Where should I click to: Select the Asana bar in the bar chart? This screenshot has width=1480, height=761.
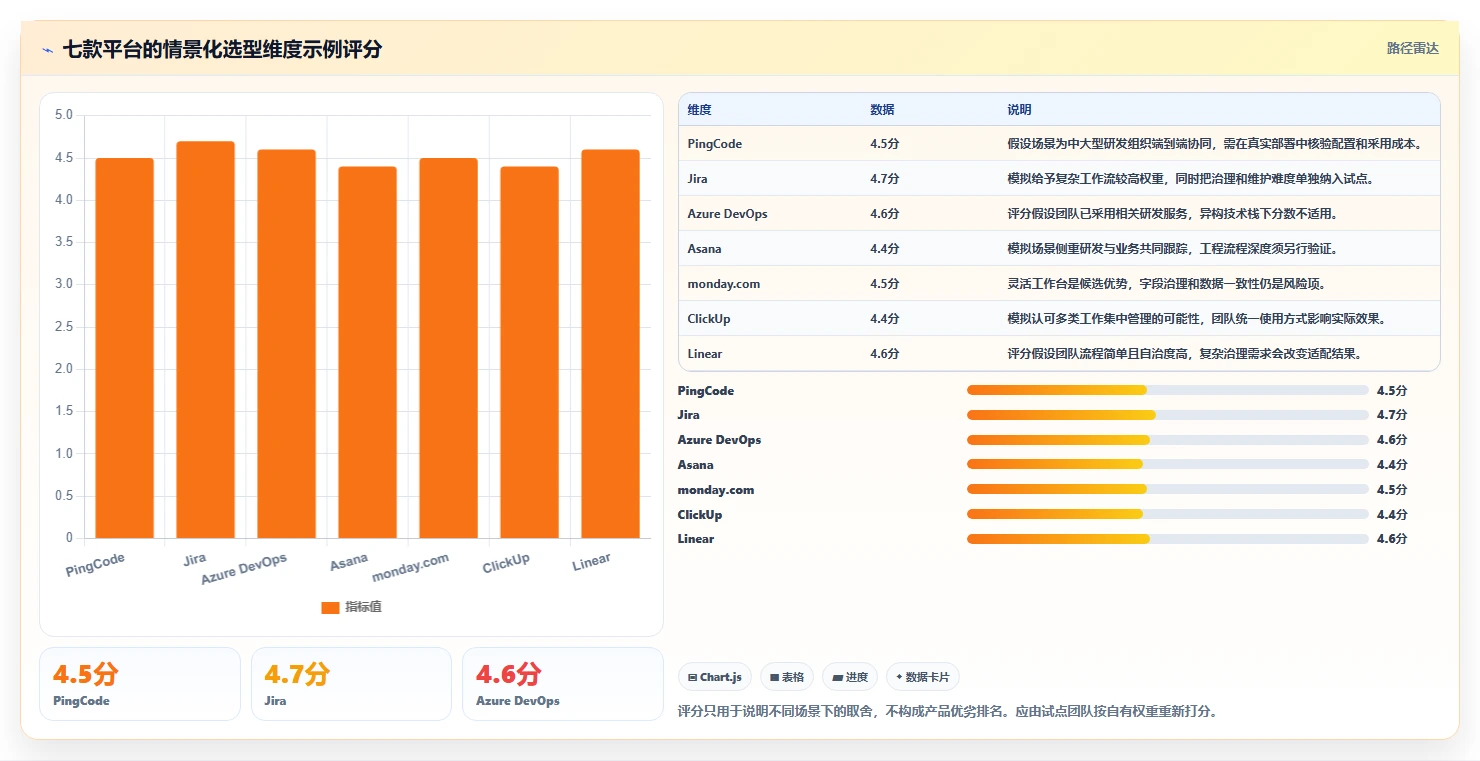(368, 352)
